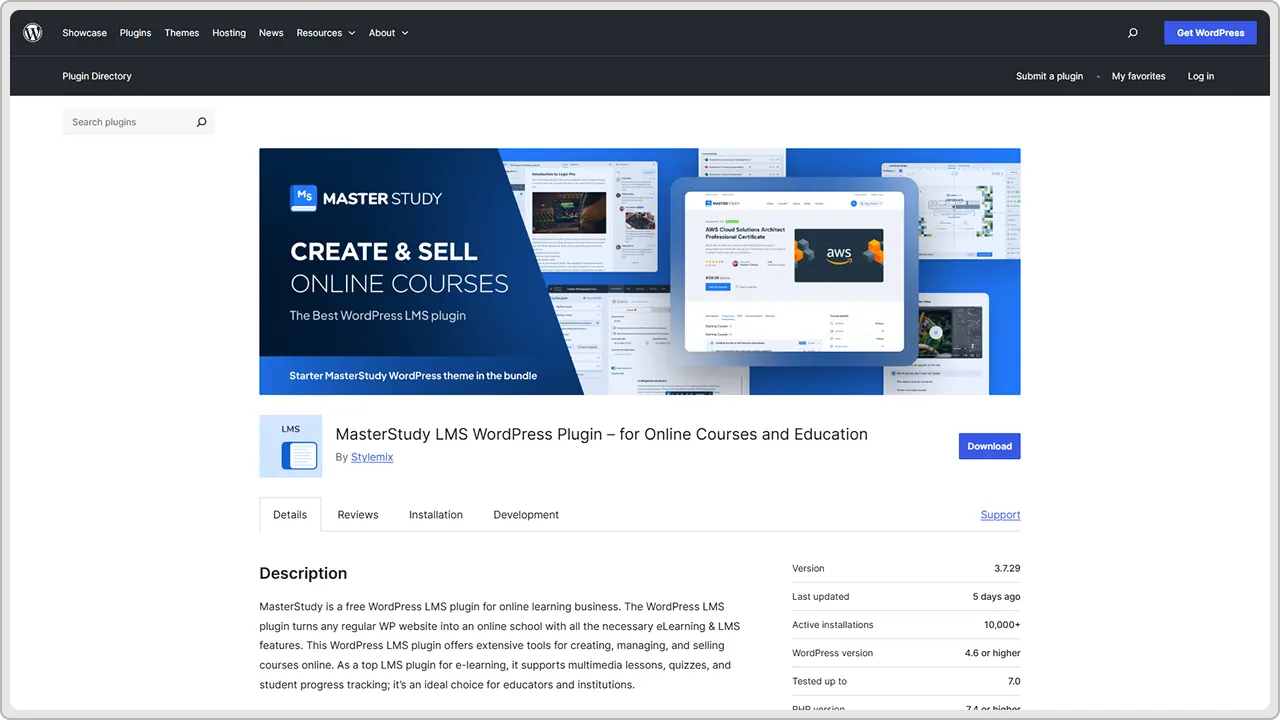Screen dimensions: 1280x720
Task: Open the Support link
Action: pos(1000,515)
